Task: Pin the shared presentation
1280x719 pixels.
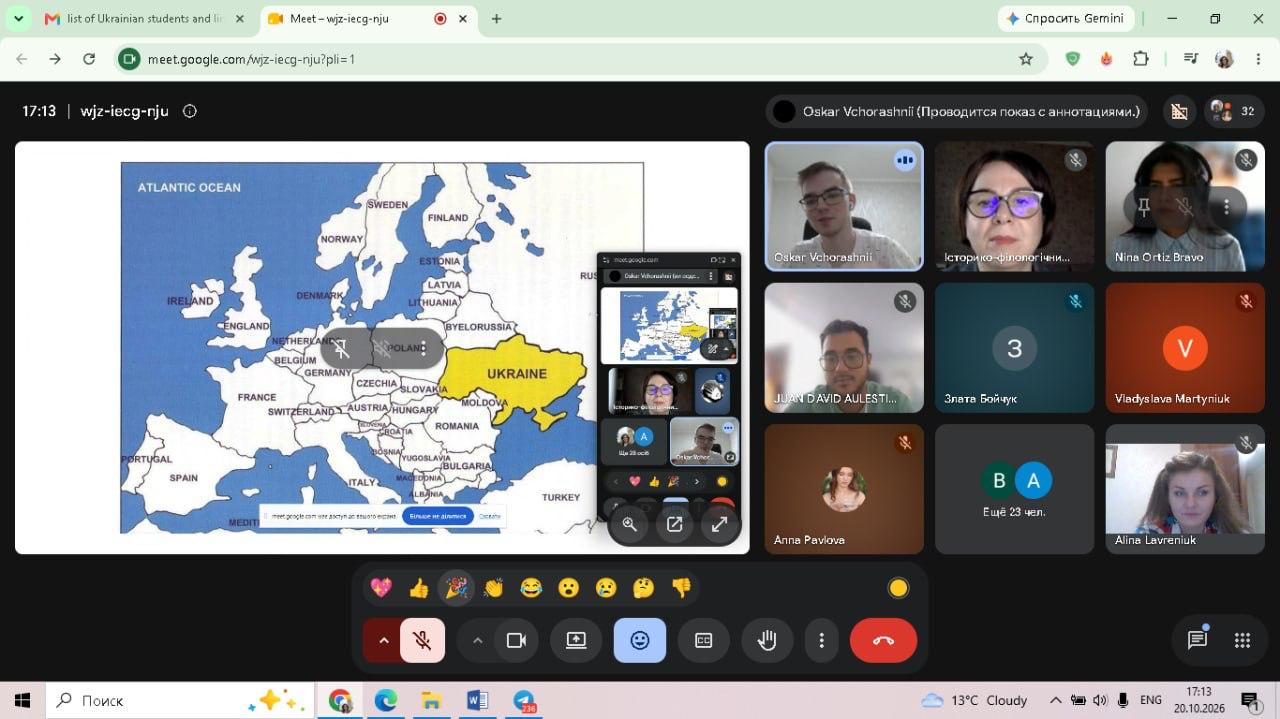Action: tap(342, 348)
